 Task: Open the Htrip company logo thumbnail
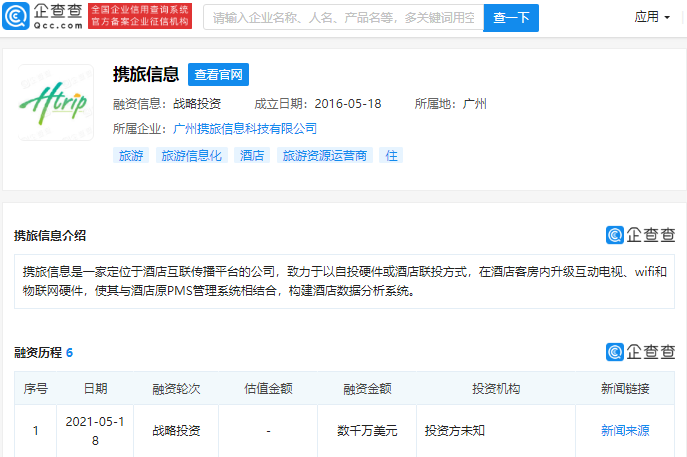[x=56, y=103]
